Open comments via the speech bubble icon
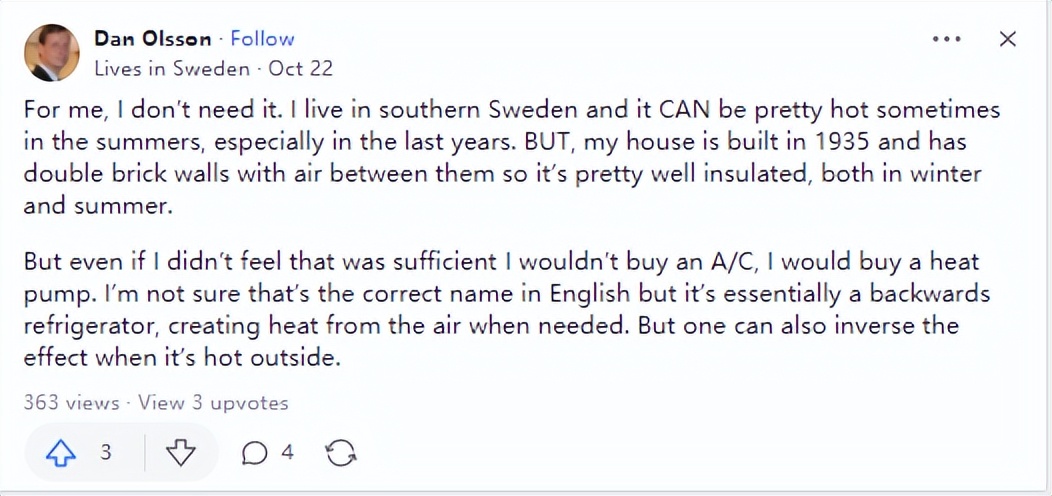Screen dimensions: 1052x496 tap(255, 454)
